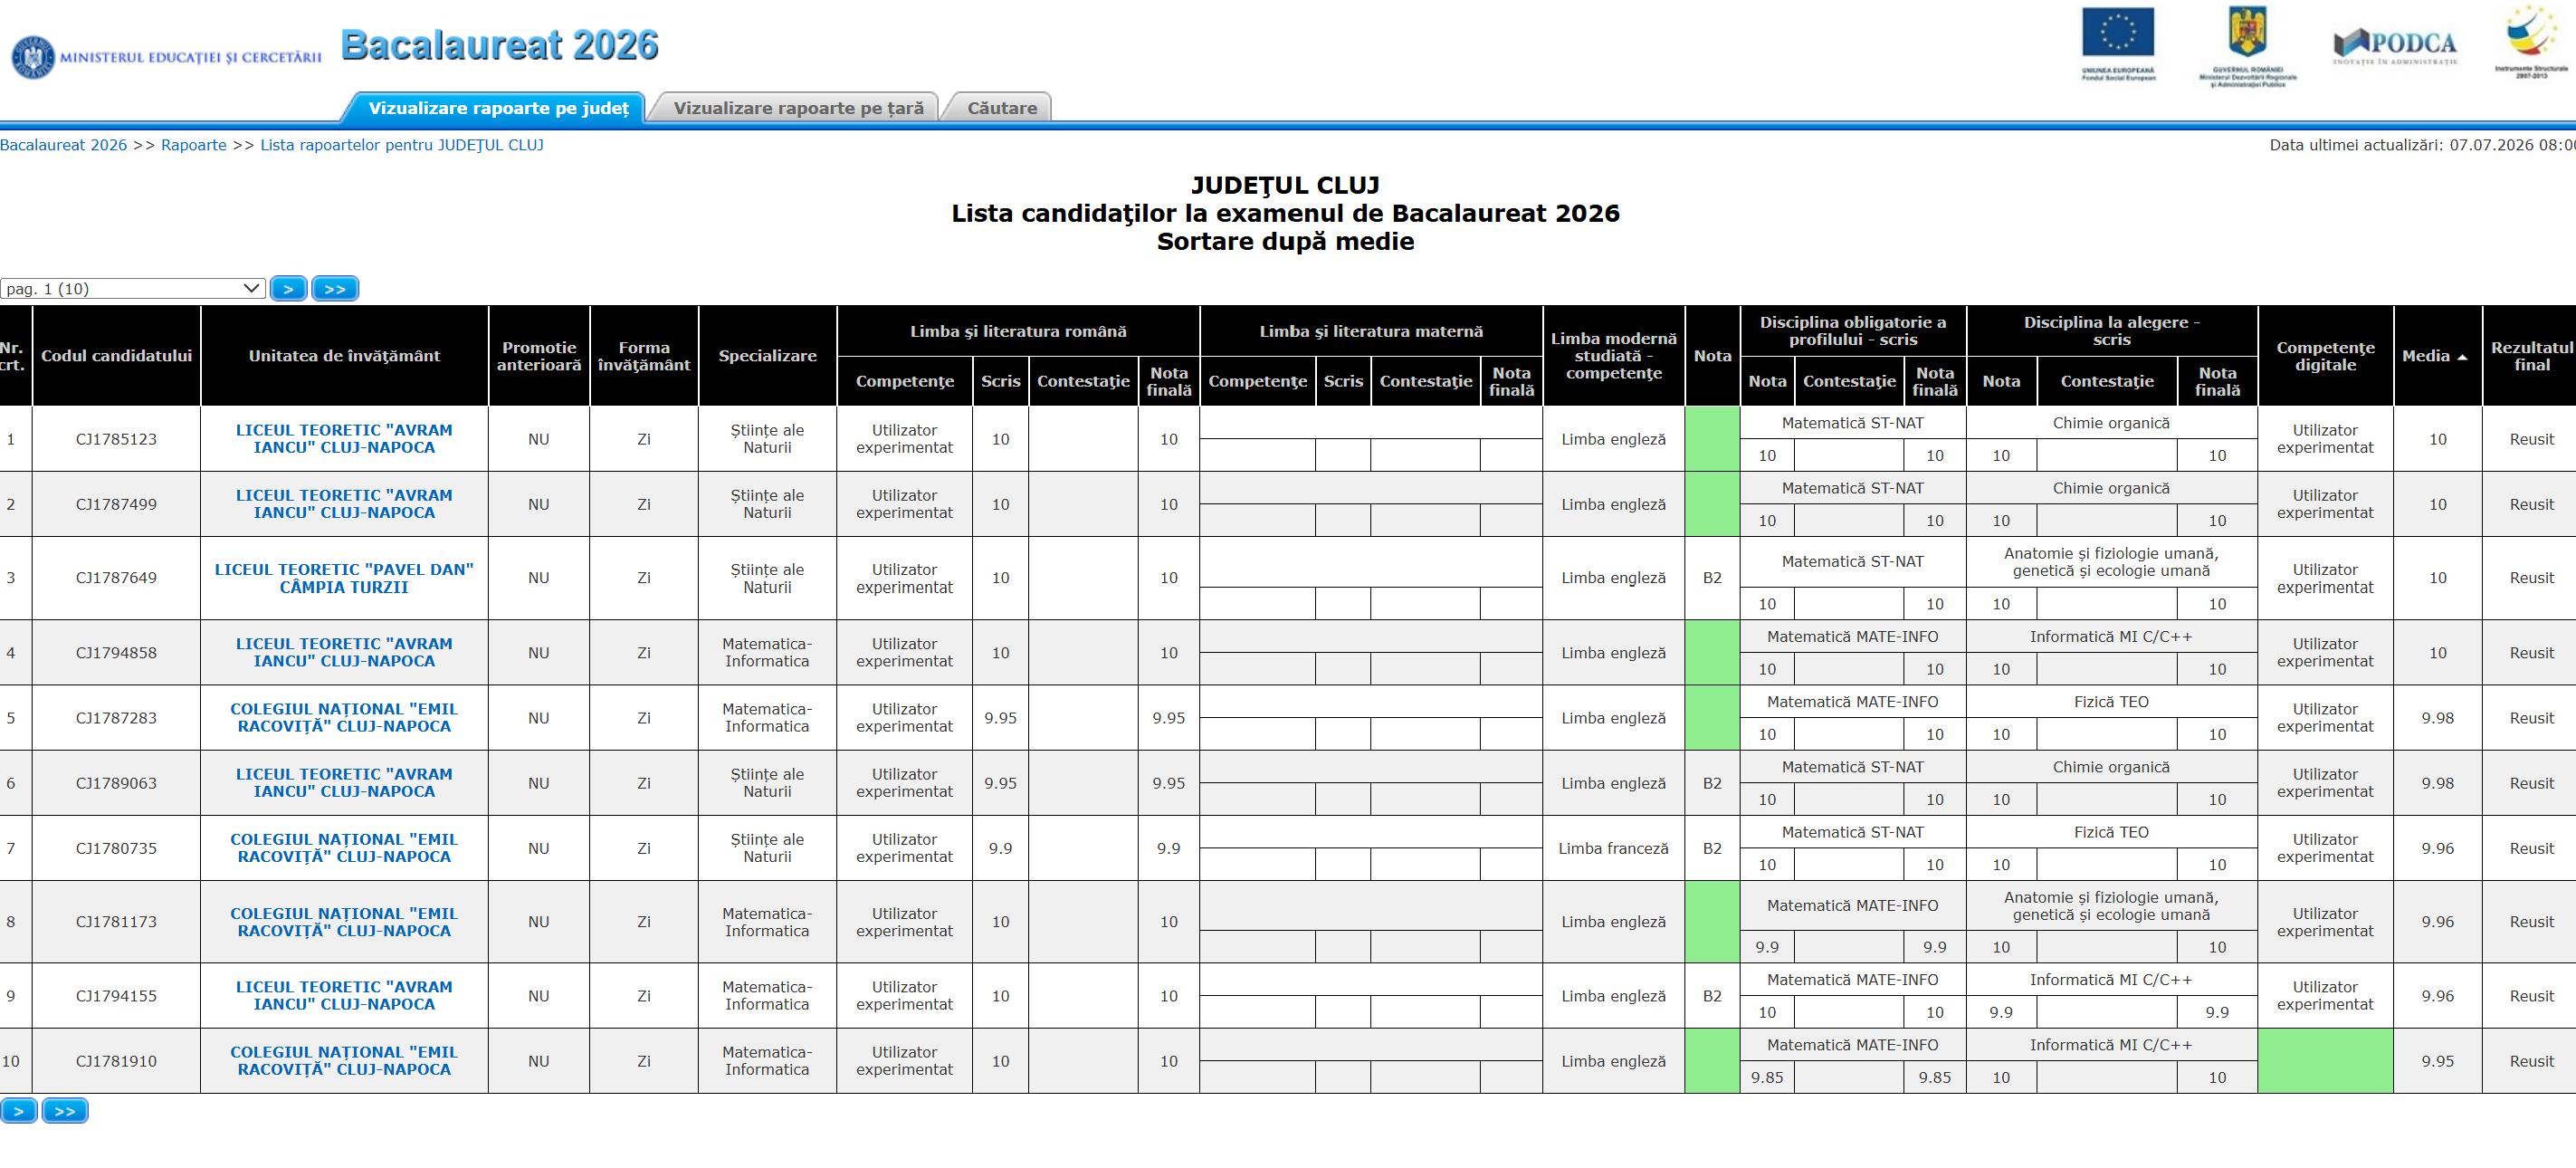
Task: Click candidate code CJ1787283 cell
Action: [116, 718]
